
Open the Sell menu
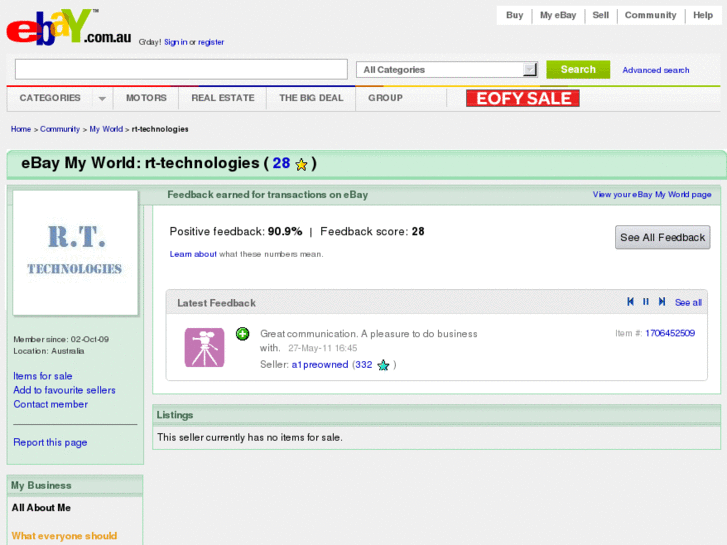(600, 15)
